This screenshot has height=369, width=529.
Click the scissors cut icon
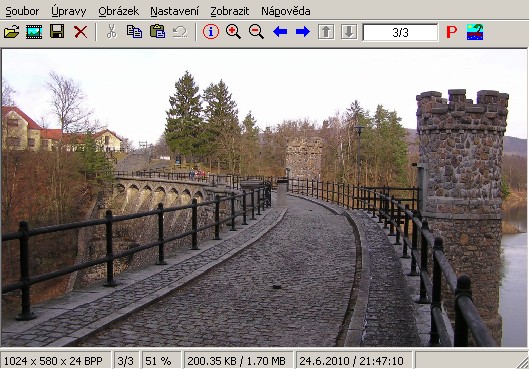pos(111,32)
